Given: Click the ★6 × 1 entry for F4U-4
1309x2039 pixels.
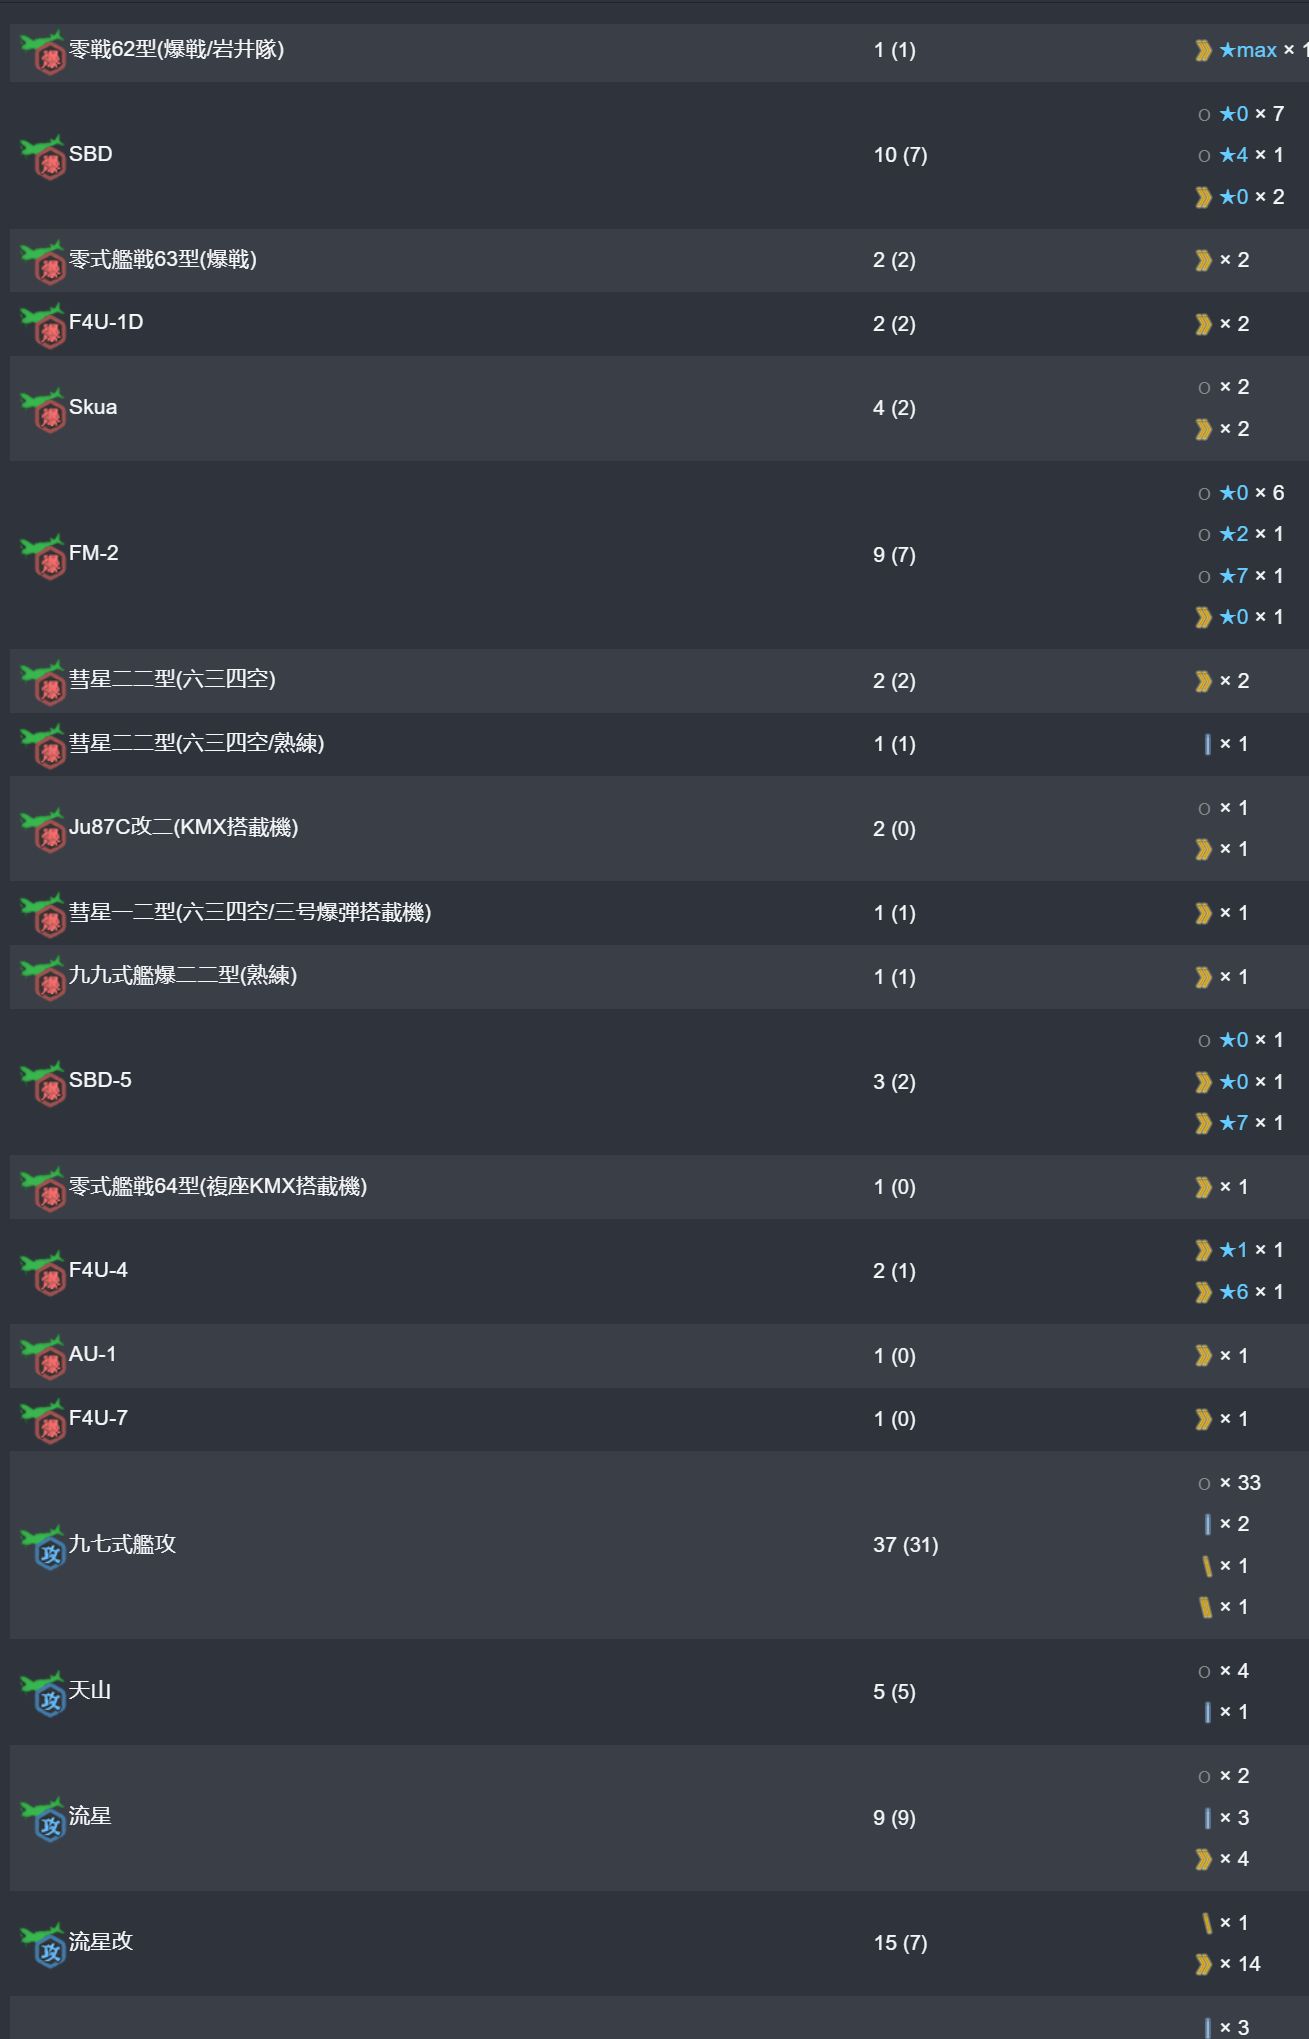Looking at the screenshot, I should click(x=1250, y=1292).
